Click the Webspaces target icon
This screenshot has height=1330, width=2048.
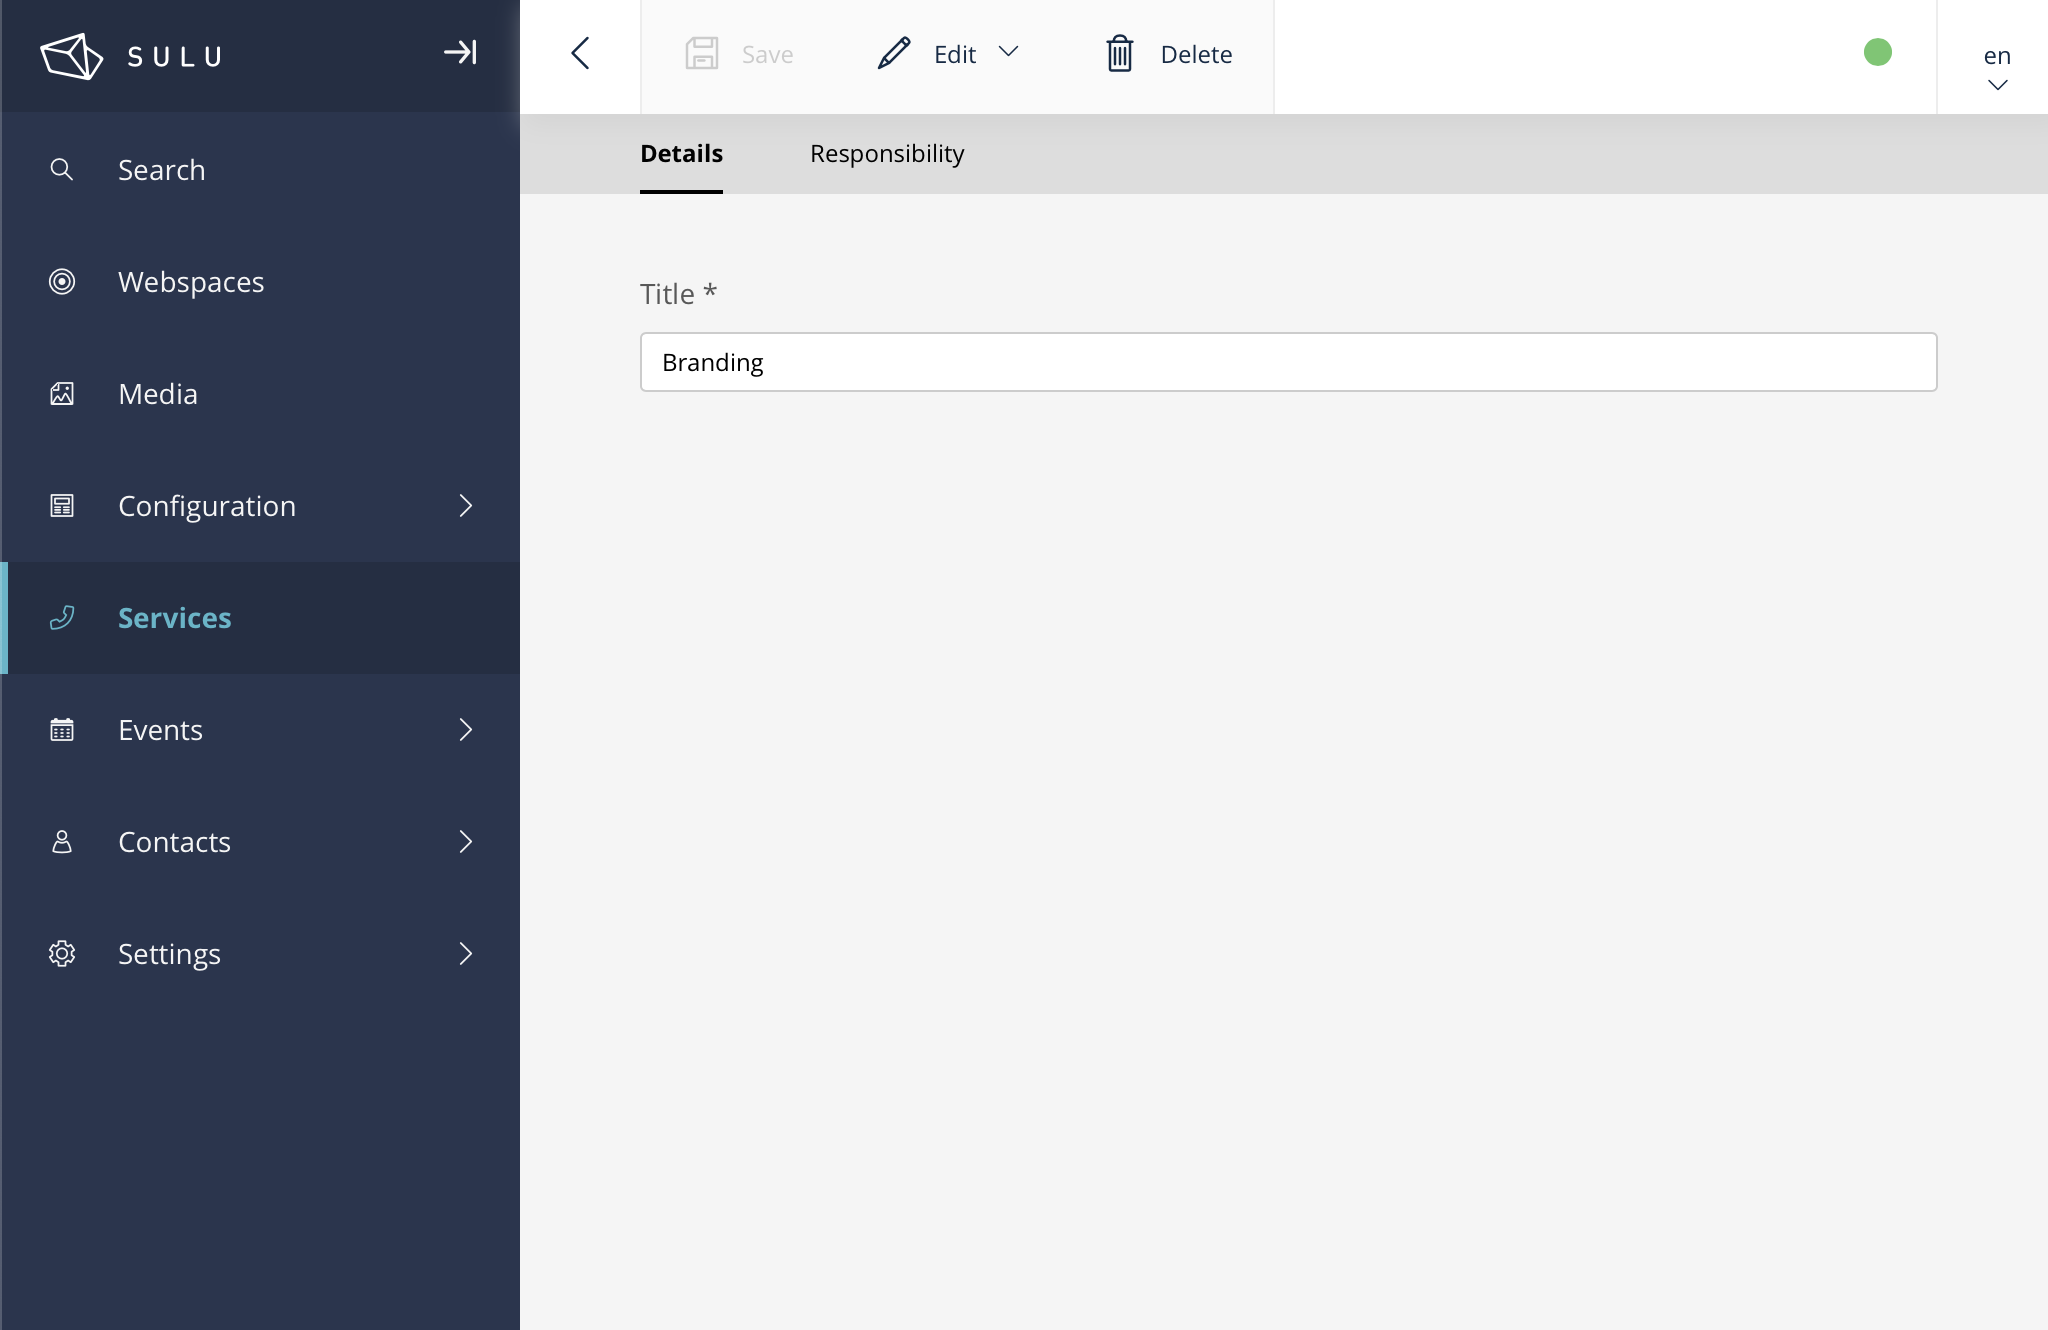click(x=62, y=282)
